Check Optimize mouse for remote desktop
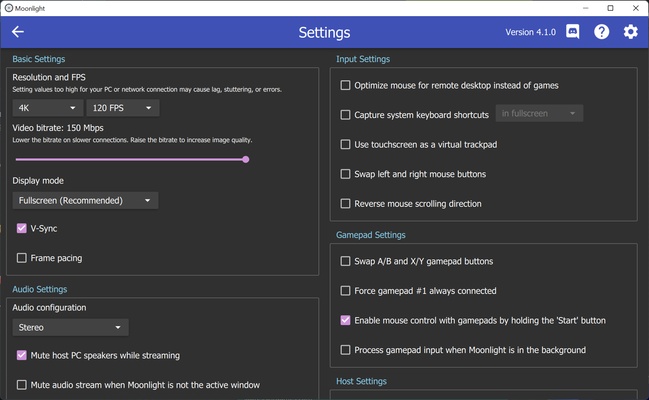The width and height of the screenshot is (649, 400). pos(345,85)
